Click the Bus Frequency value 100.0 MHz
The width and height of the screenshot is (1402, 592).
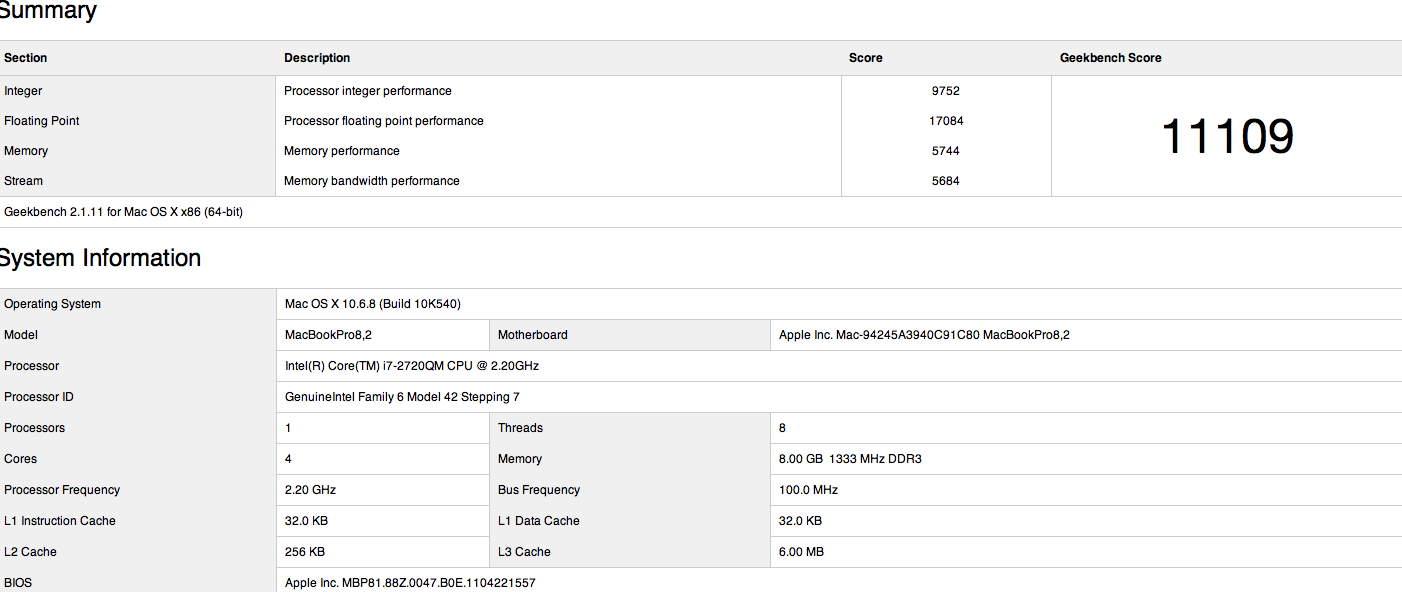(808, 490)
